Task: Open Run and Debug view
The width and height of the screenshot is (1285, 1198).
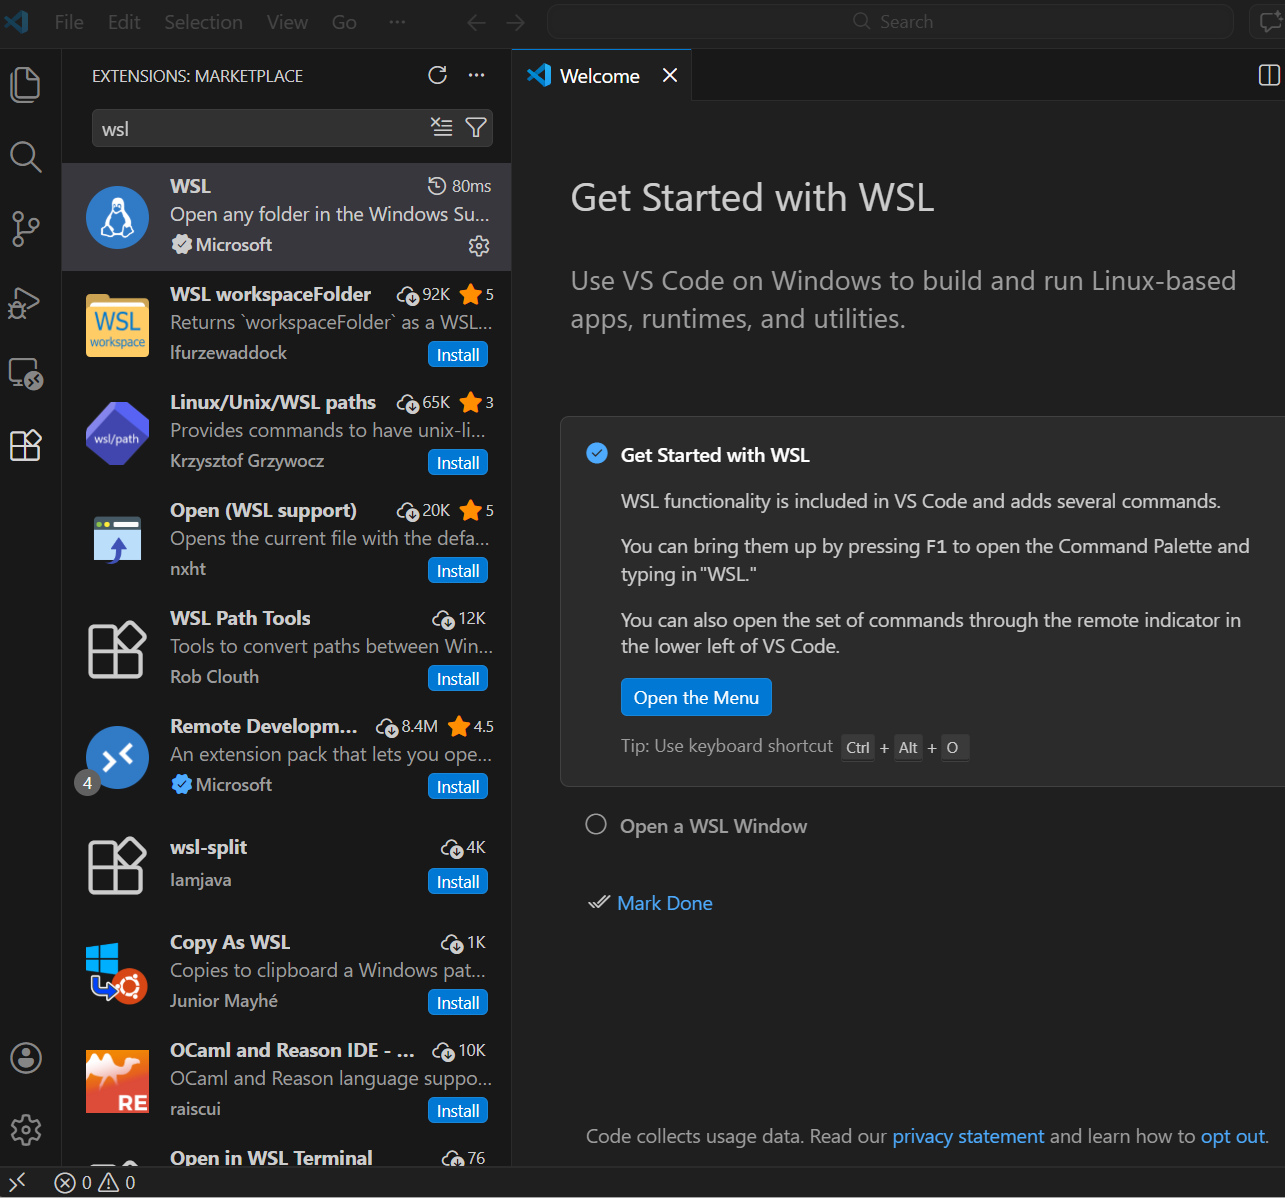Action: pyautogui.click(x=25, y=302)
